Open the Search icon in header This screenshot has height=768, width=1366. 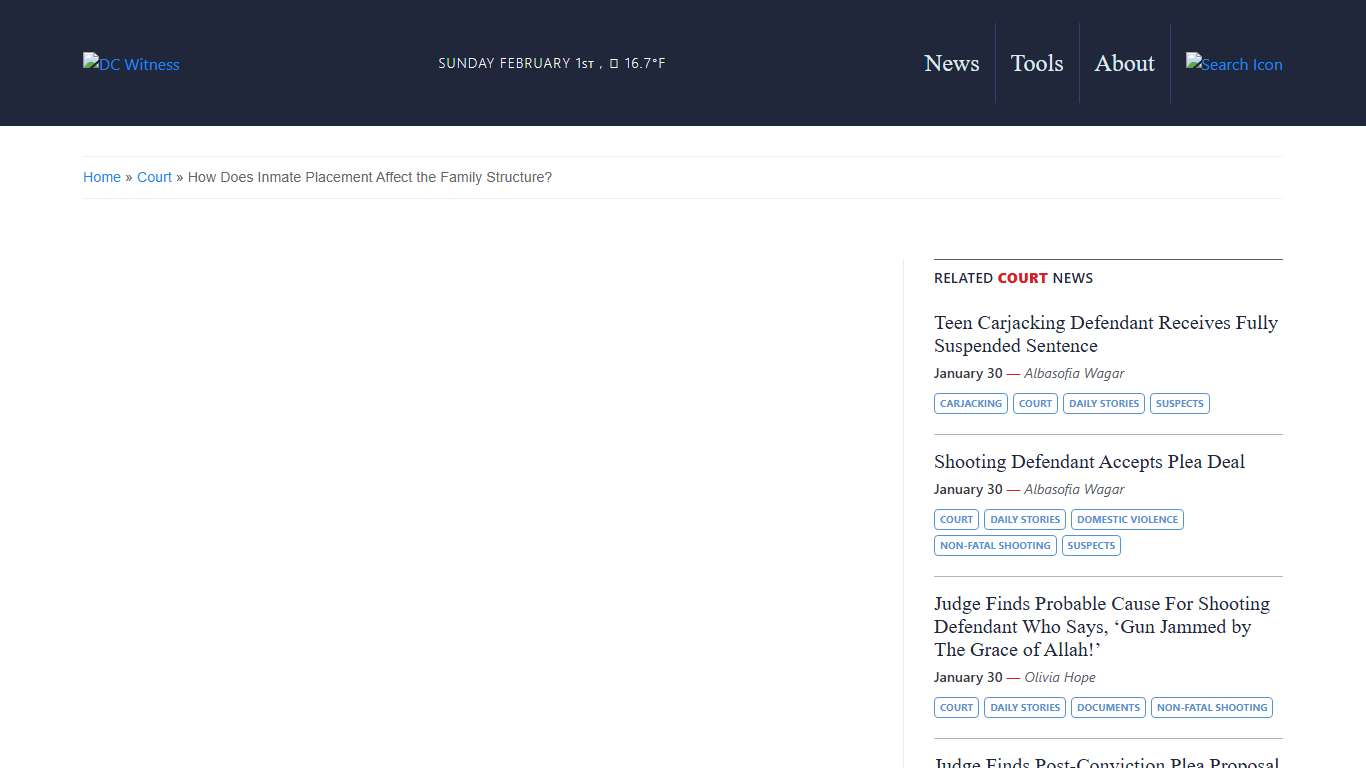tap(1233, 64)
